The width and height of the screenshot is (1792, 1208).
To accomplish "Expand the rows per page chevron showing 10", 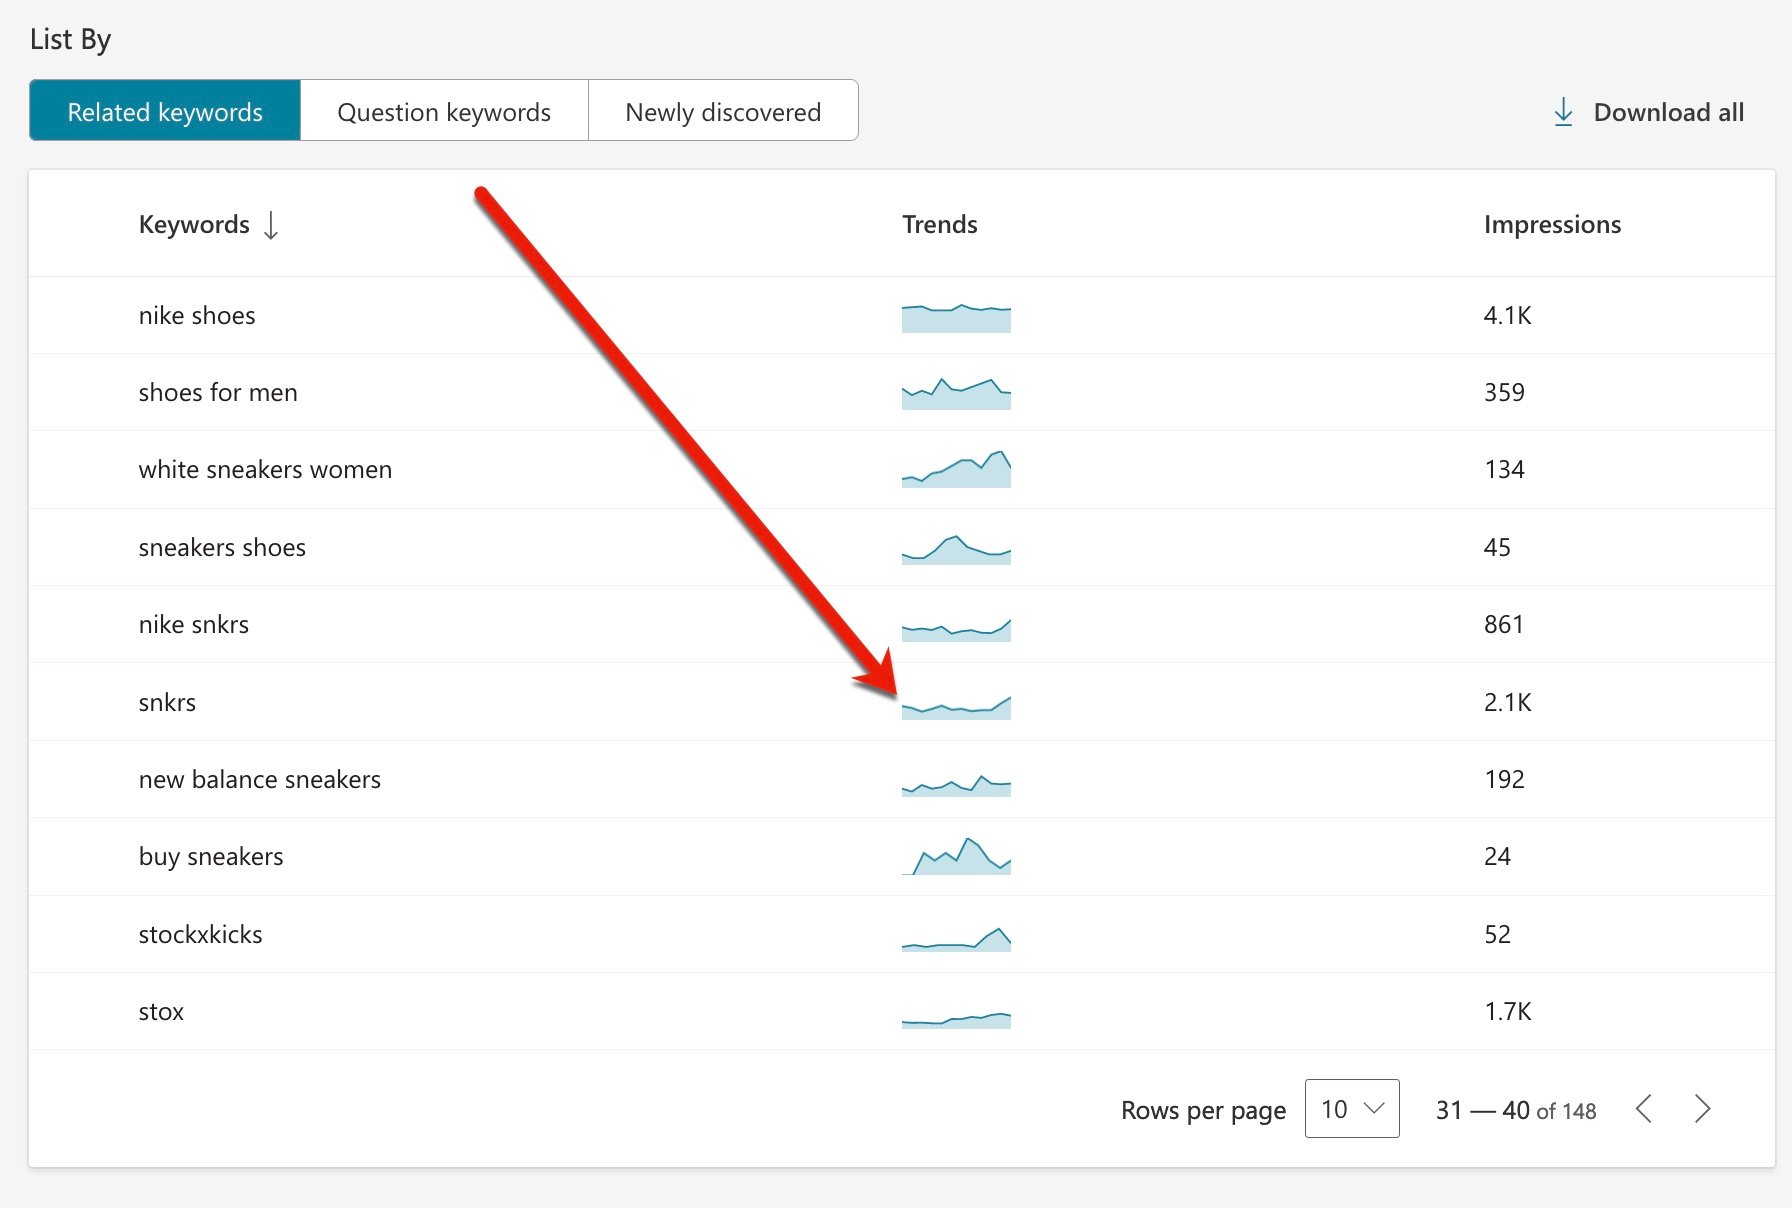I will 1372,1109.
